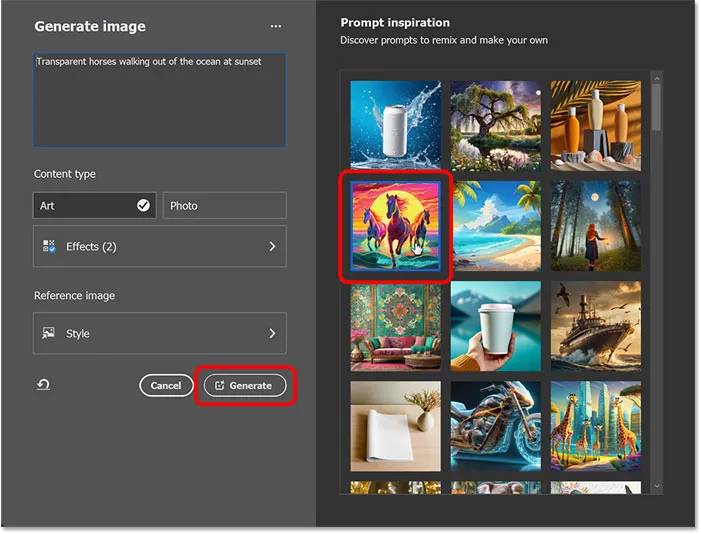This screenshot has height=534, width=701.
Task: Choose the colorful horses sunset thumbnail
Action: [x=395, y=226]
